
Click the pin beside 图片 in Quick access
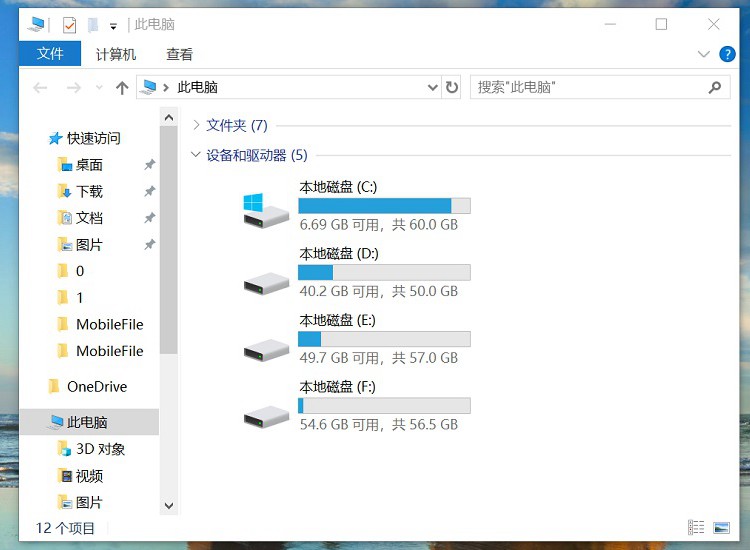coord(150,245)
